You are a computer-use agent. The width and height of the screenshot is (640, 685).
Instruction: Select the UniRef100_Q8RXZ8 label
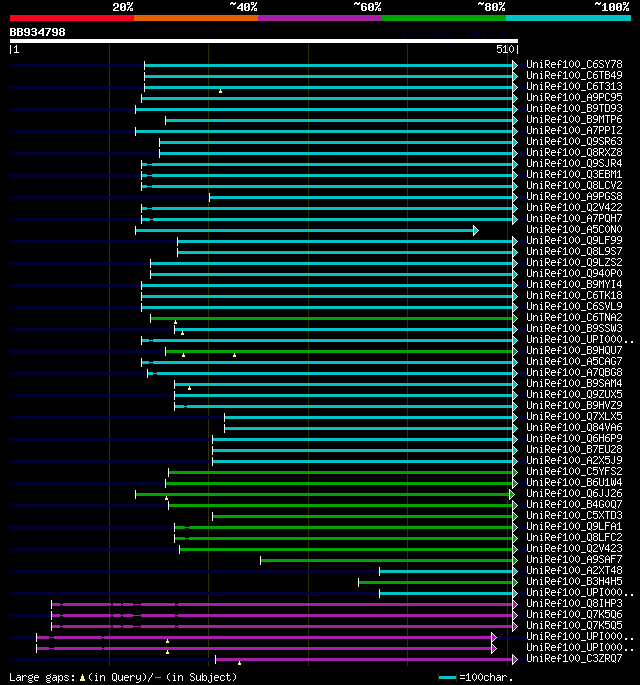tap(574, 152)
